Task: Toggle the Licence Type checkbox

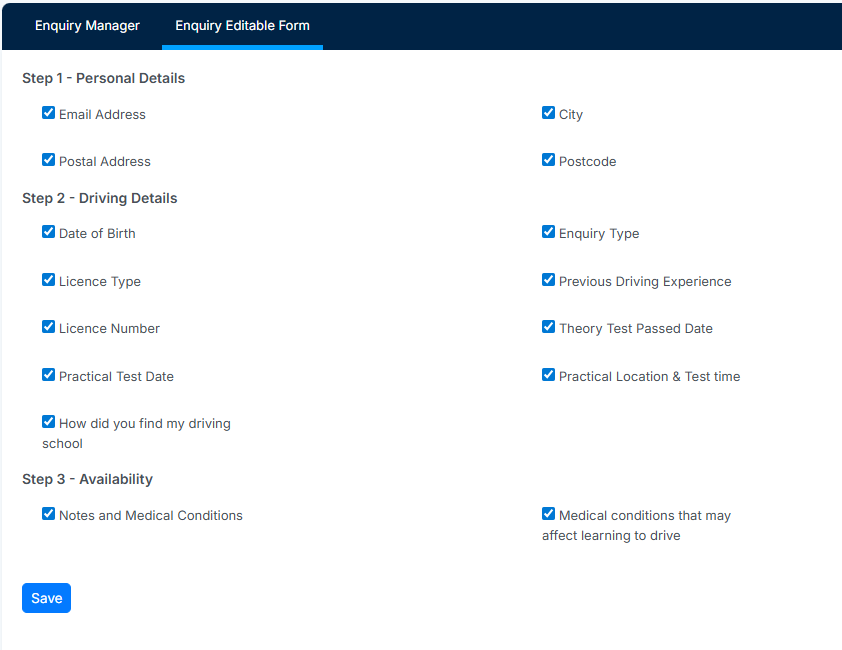Action: tap(48, 280)
